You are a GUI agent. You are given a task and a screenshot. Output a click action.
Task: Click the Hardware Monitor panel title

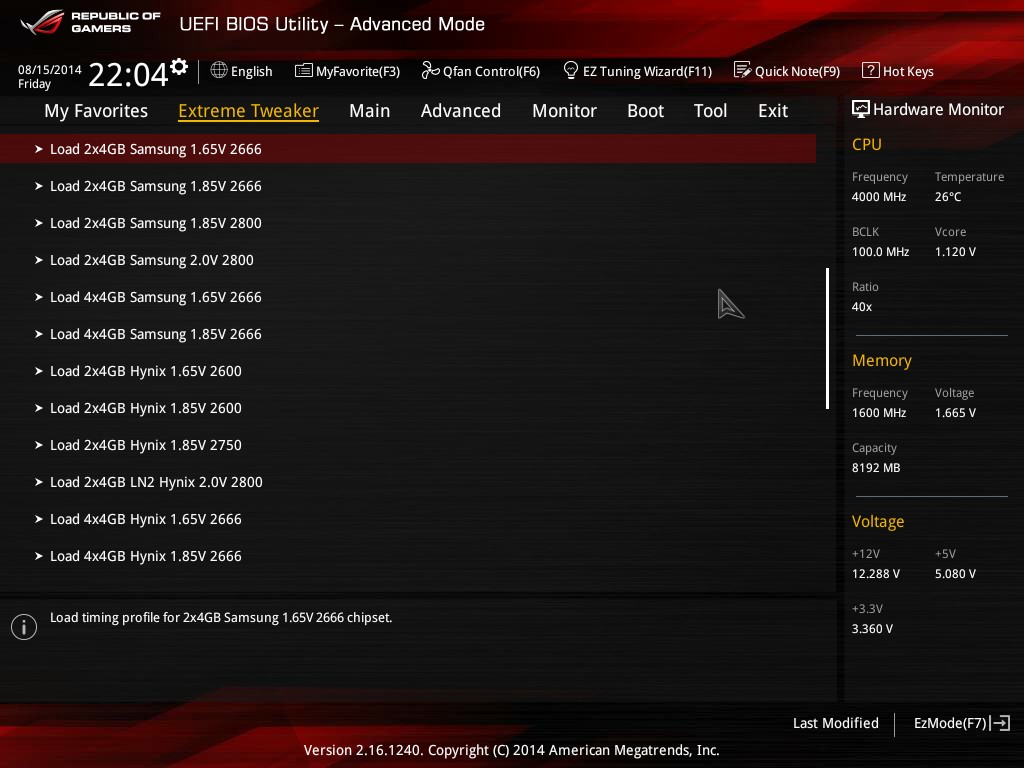938,109
